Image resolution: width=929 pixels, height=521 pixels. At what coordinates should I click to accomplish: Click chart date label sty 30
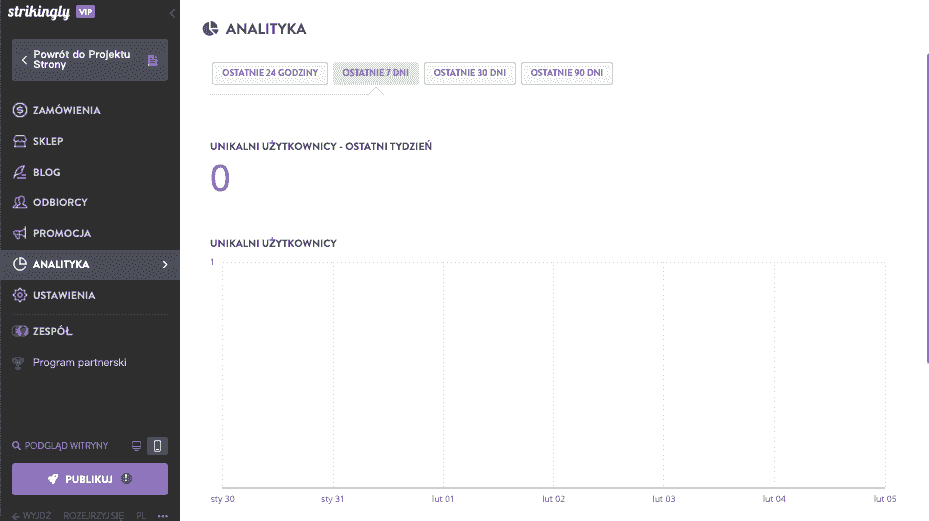[223, 499]
